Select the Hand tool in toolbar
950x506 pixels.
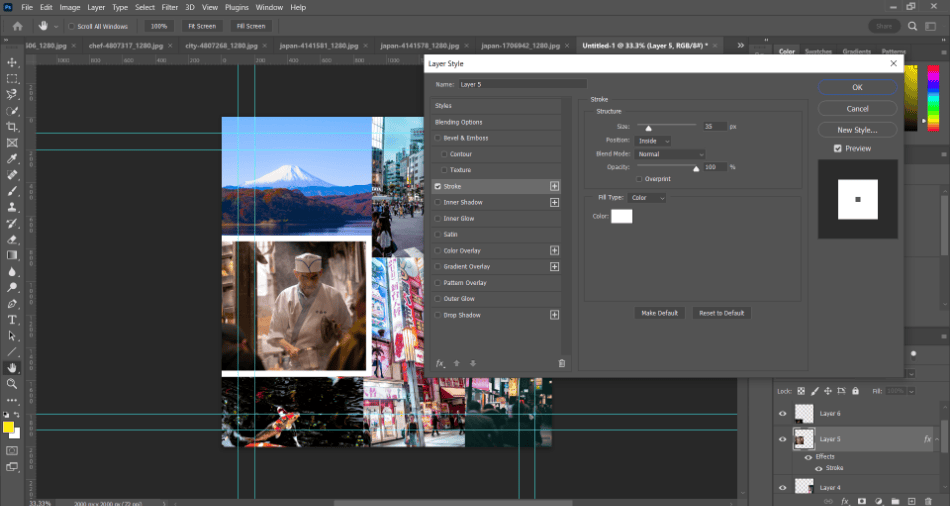tap(12, 368)
